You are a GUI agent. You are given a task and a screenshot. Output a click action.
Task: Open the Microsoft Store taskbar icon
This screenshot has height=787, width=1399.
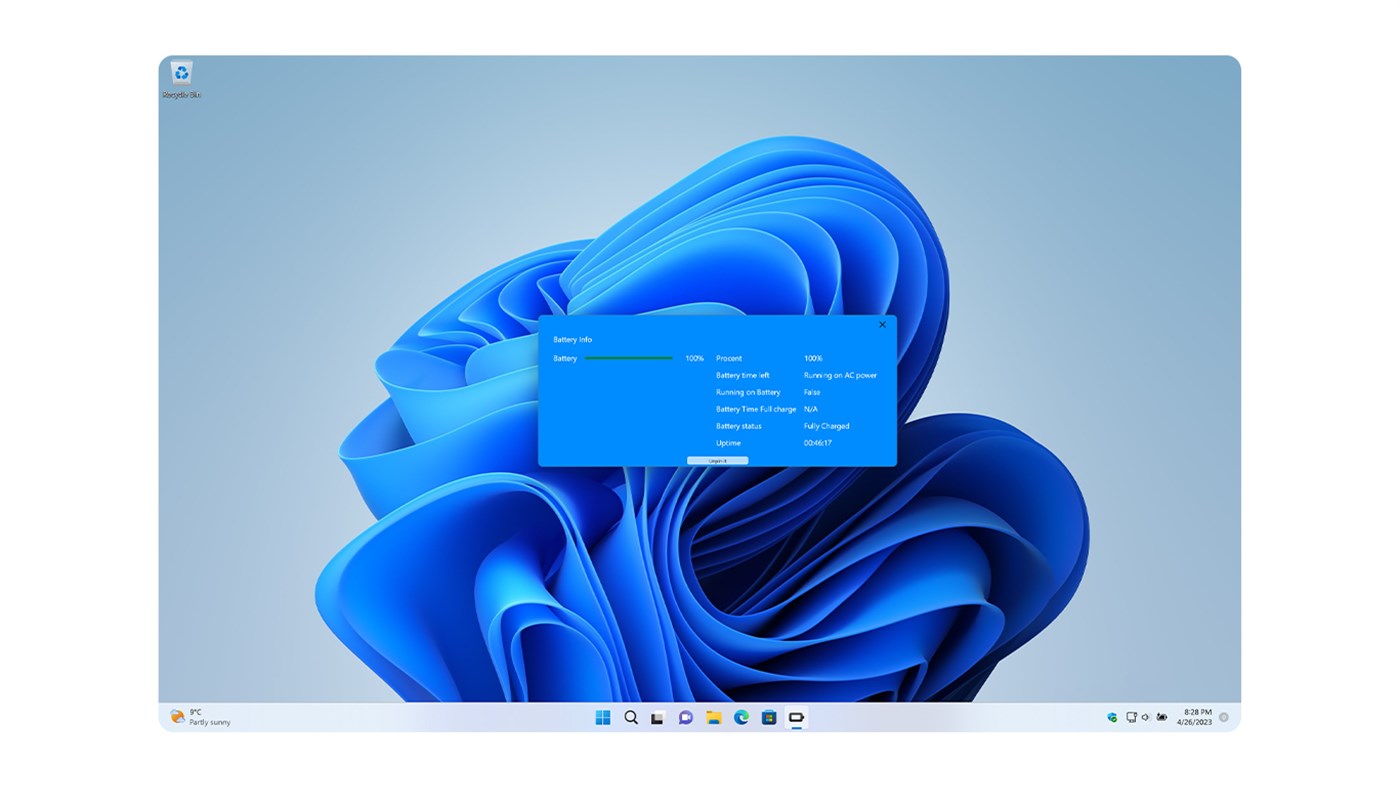click(769, 717)
